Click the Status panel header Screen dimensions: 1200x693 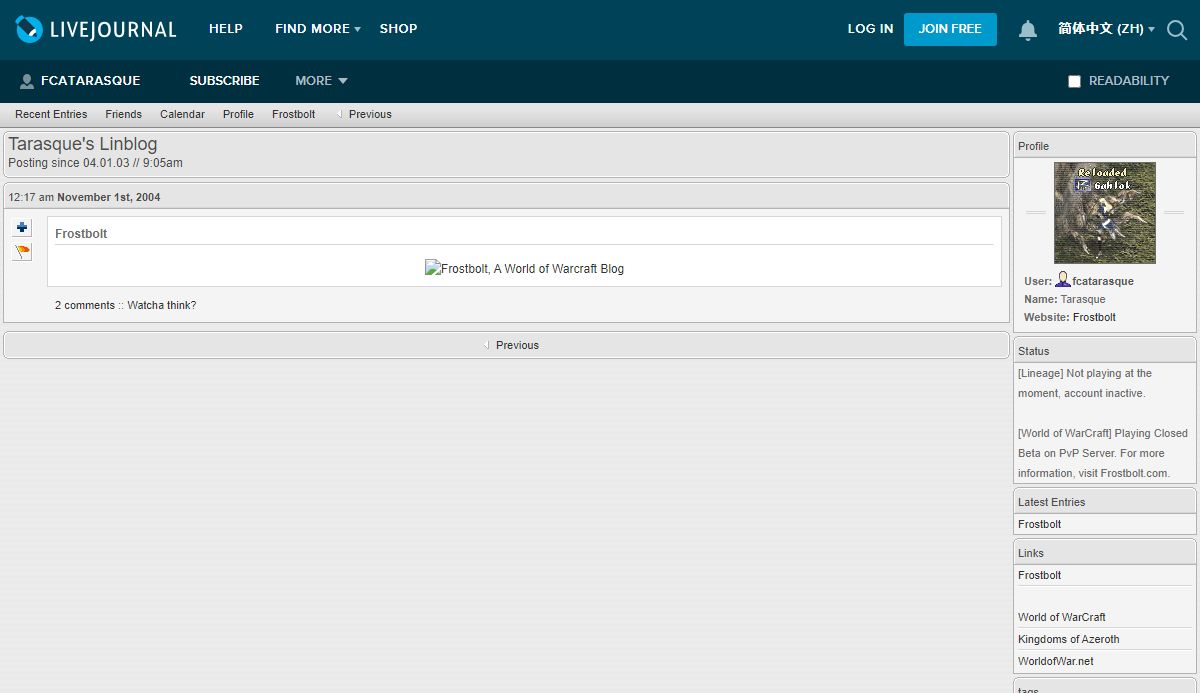[x=1105, y=350]
